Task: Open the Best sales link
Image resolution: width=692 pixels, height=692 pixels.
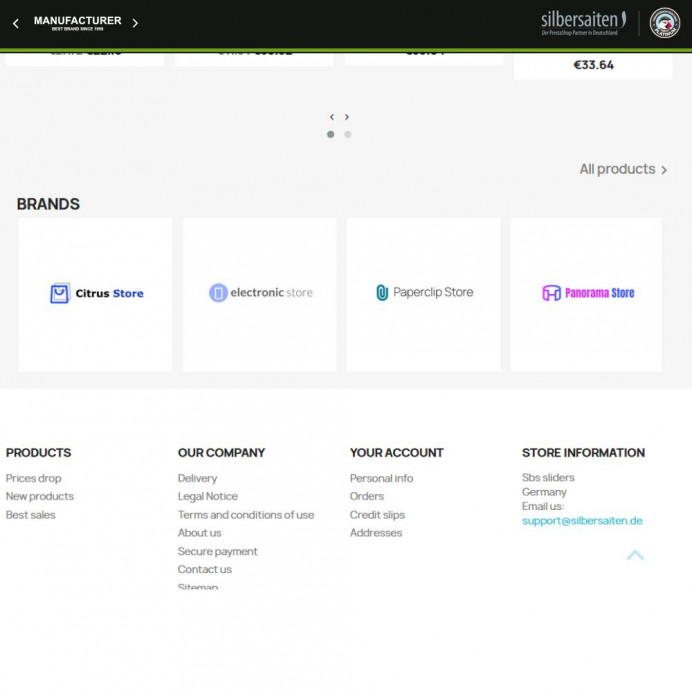Action: (x=30, y=515)
